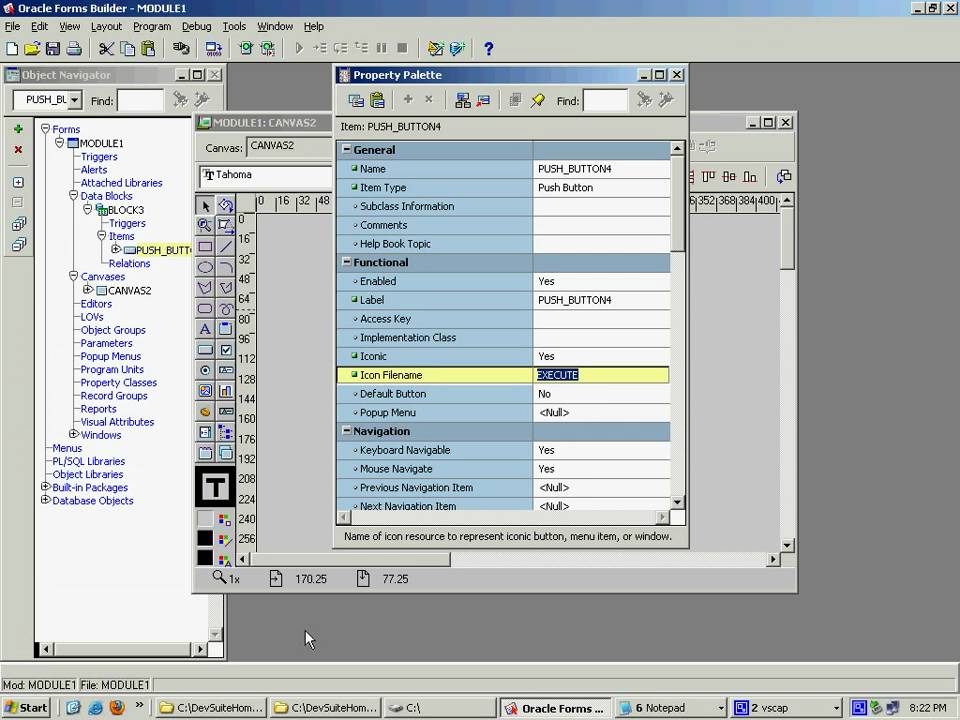Click the Connect database plug icon
960x720 pixels.
[181, 48]
